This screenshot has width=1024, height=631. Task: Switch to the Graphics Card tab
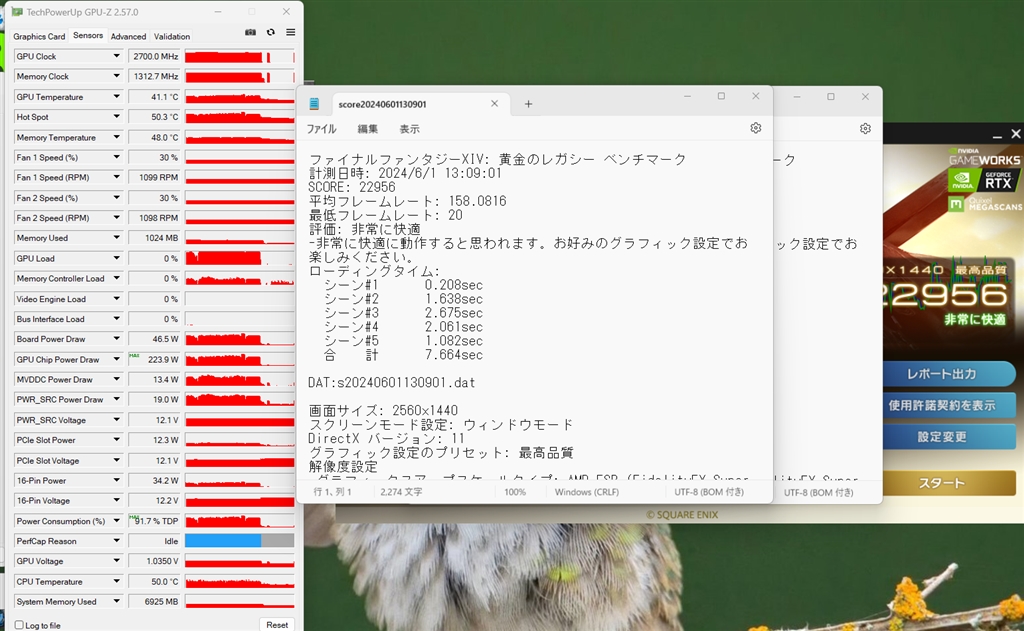39,37
